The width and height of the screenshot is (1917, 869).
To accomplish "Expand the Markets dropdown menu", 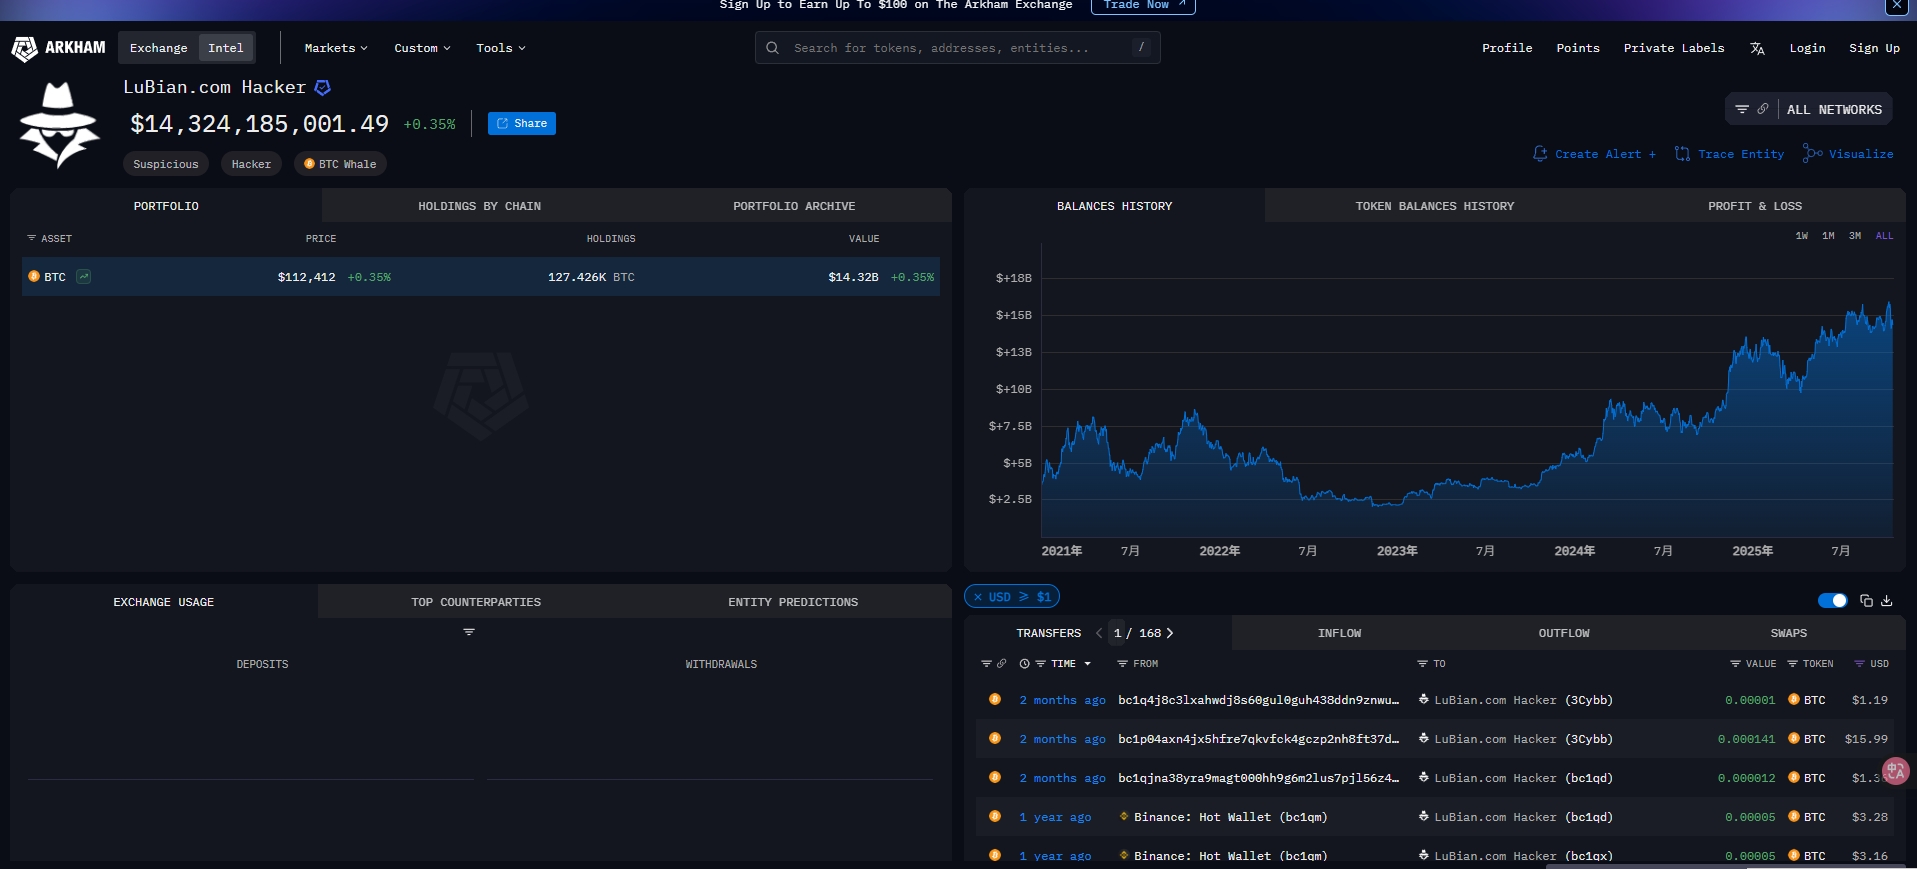I will (336, 48).
